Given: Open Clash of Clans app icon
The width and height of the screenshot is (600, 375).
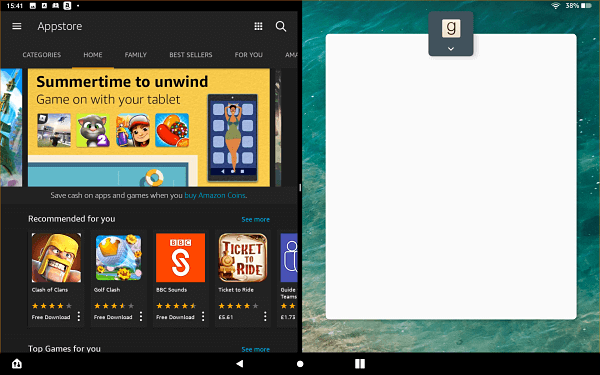Looking at the screenshot, I should coord(56,258).
